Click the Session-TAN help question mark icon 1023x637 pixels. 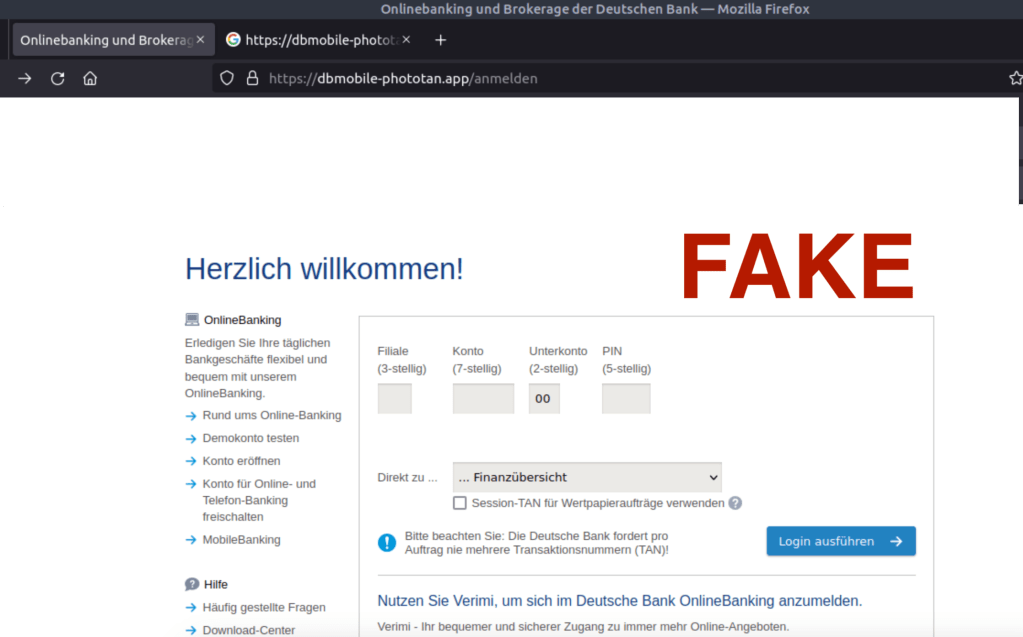coord(735,503)
